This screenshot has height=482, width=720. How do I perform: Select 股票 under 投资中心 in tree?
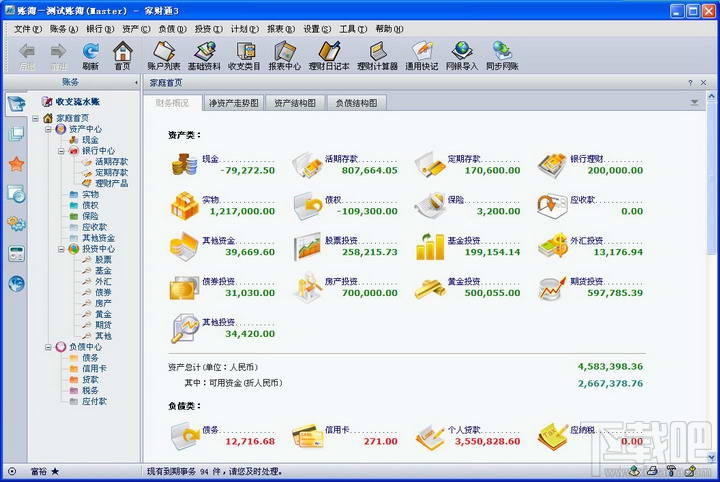[103, 260]
